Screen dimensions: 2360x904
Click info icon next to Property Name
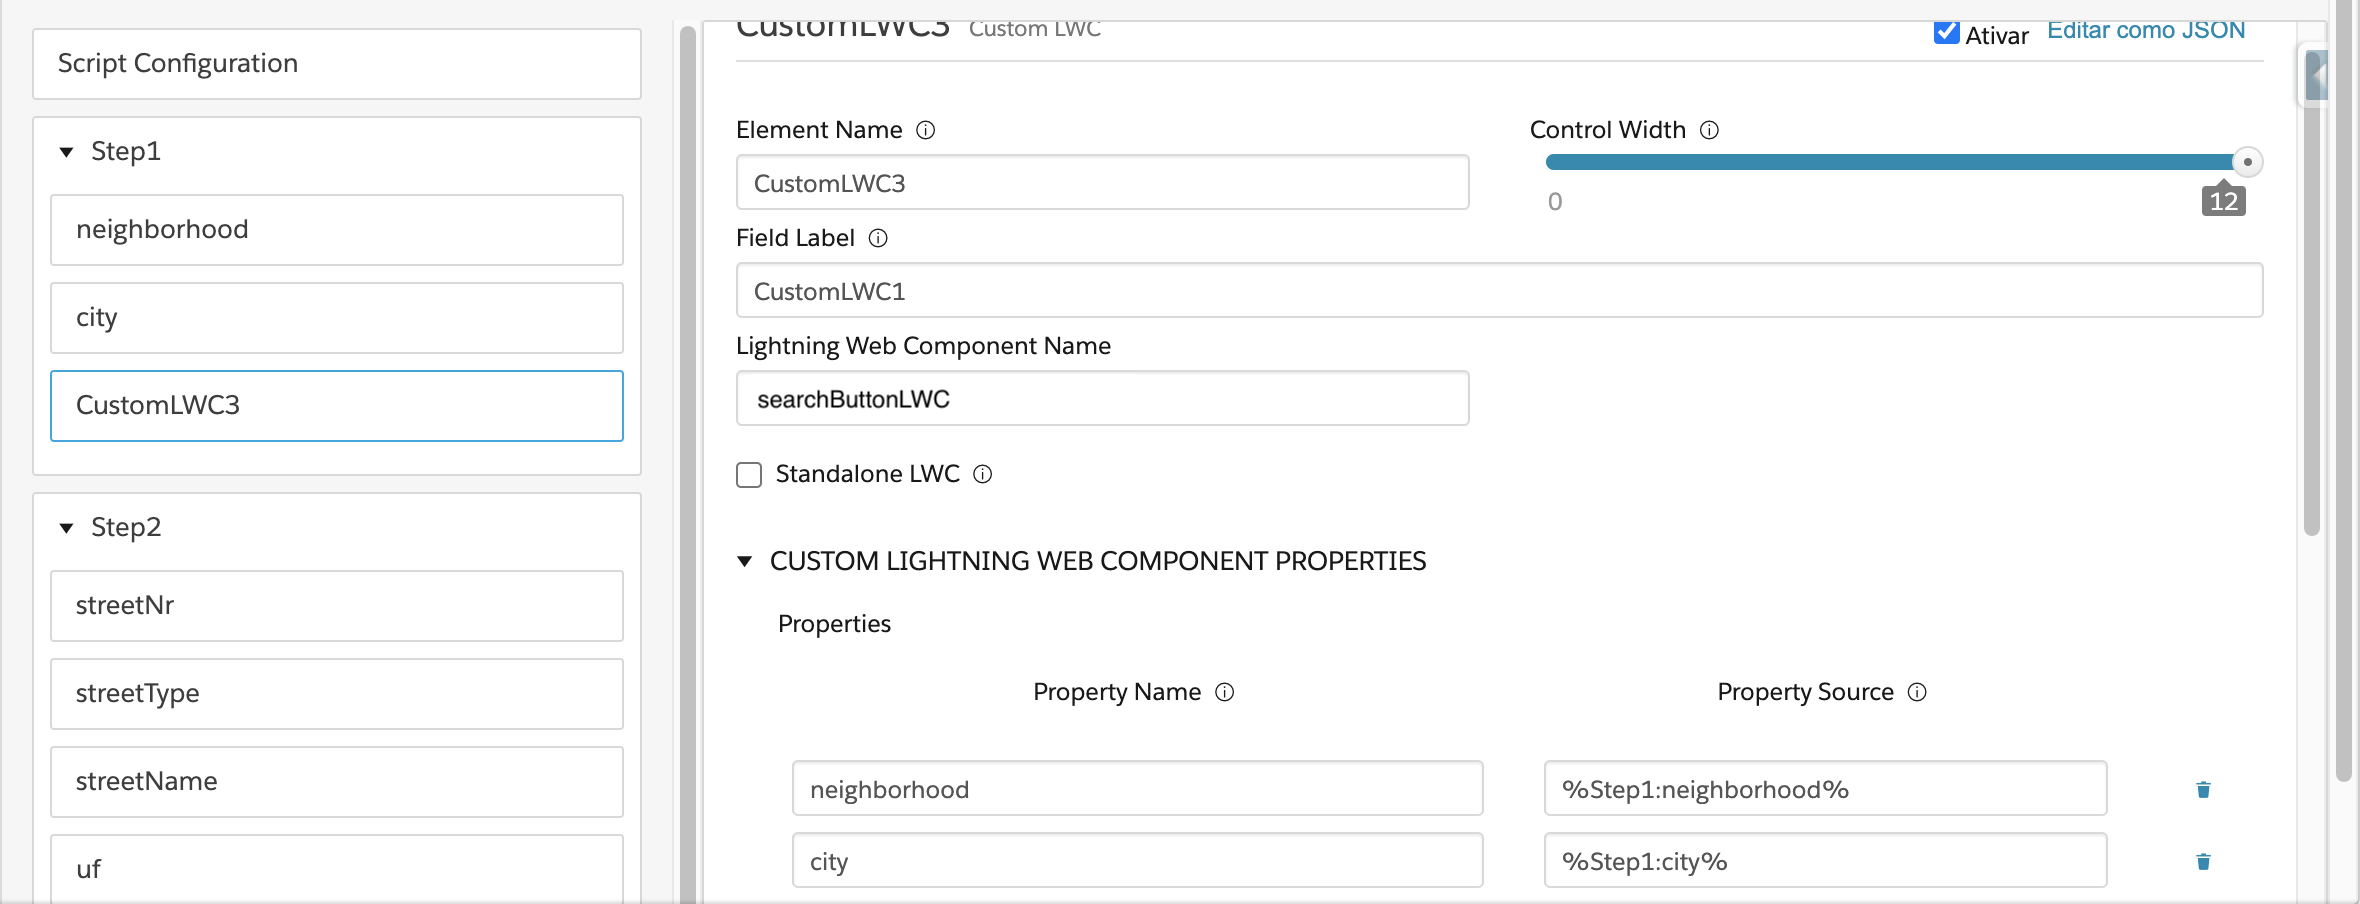point(1225,692)
